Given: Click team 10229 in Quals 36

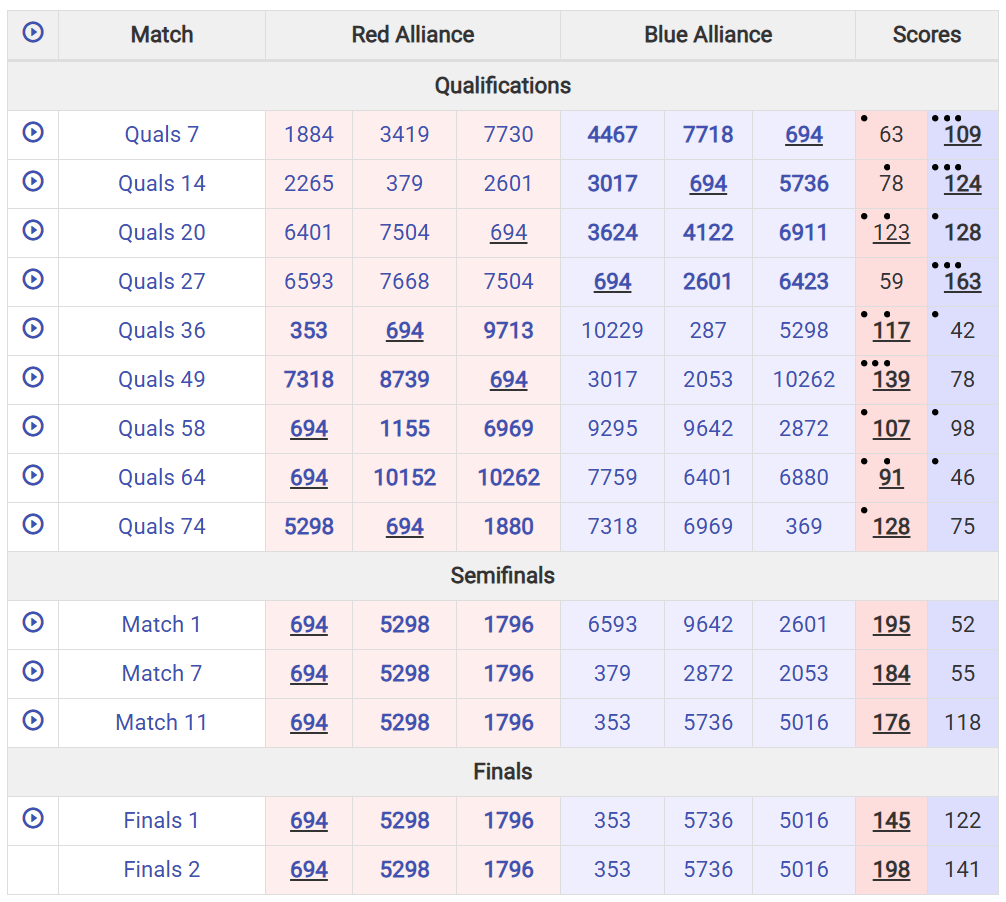Looking at the screenshot, I should (x=612, y=330).
